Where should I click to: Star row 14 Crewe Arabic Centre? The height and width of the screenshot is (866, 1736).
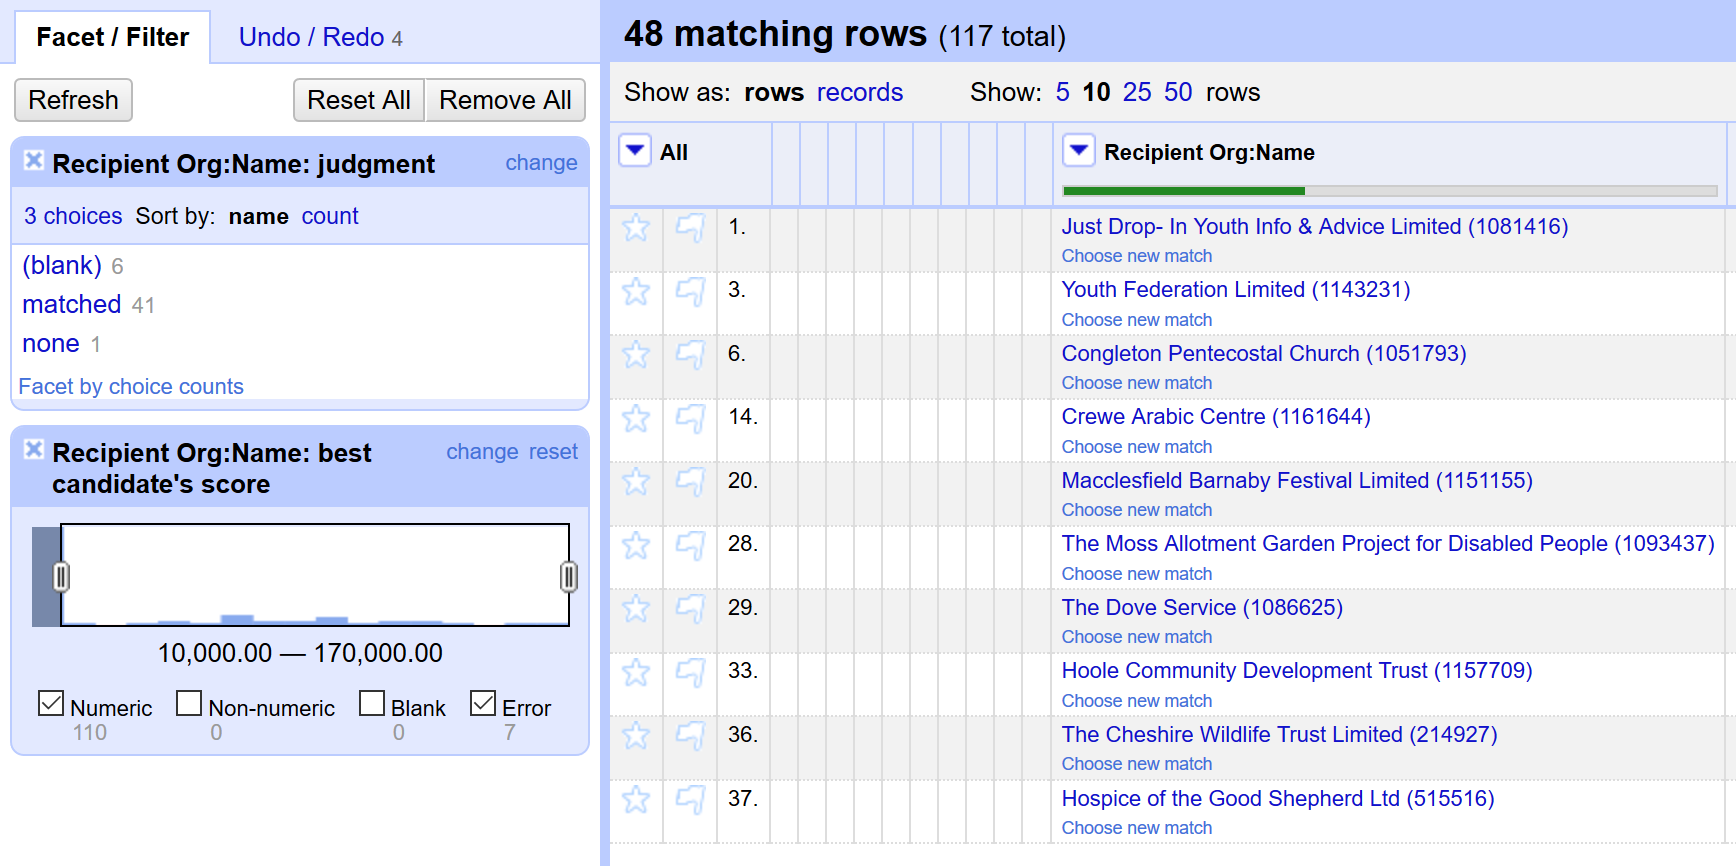point(636,419)
